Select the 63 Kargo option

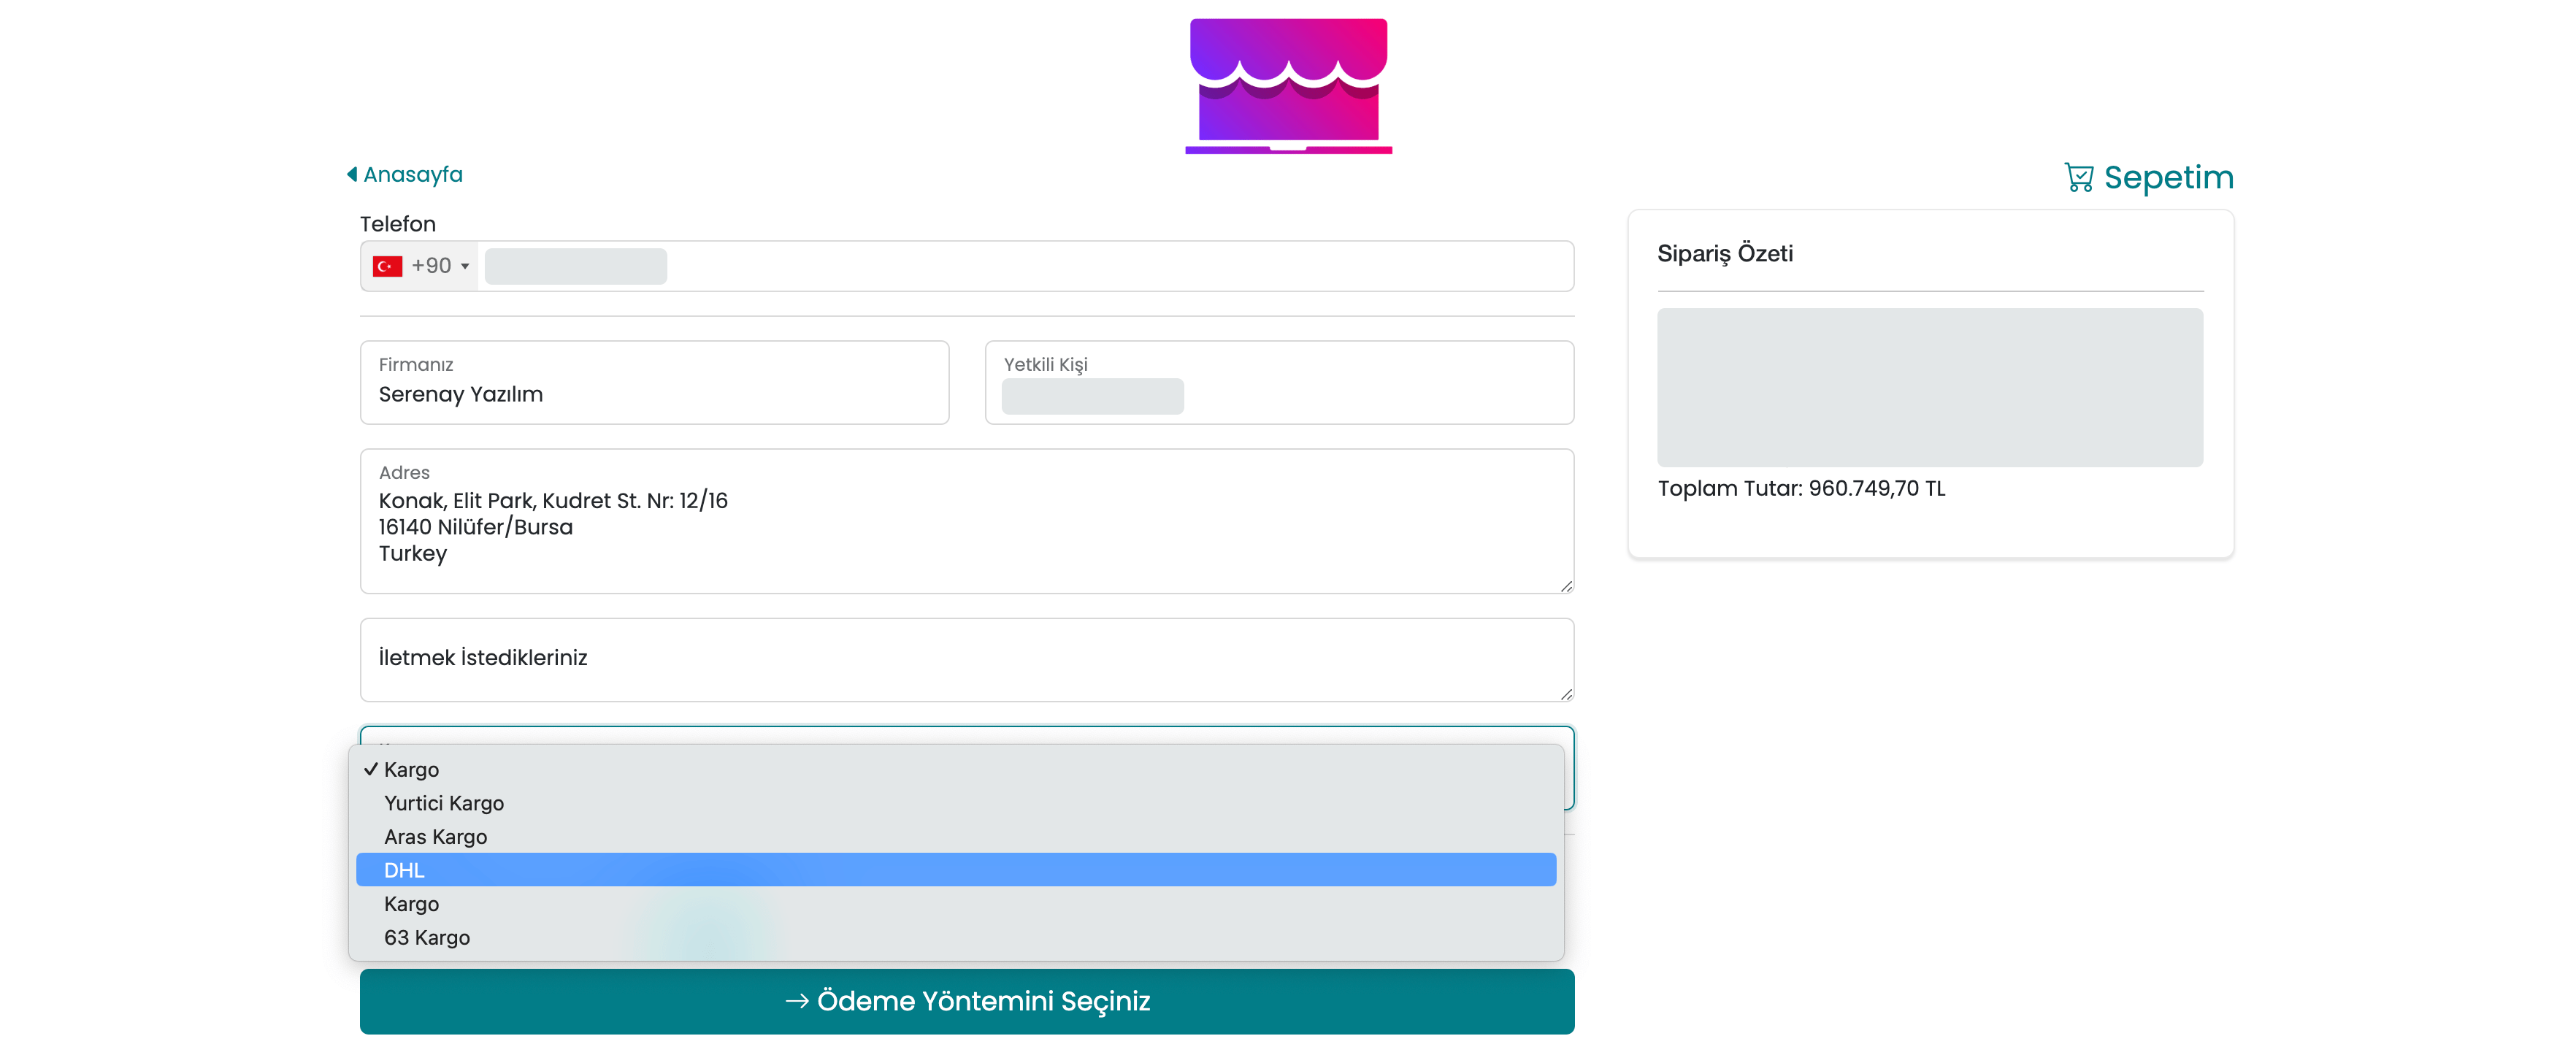point(426,937)
